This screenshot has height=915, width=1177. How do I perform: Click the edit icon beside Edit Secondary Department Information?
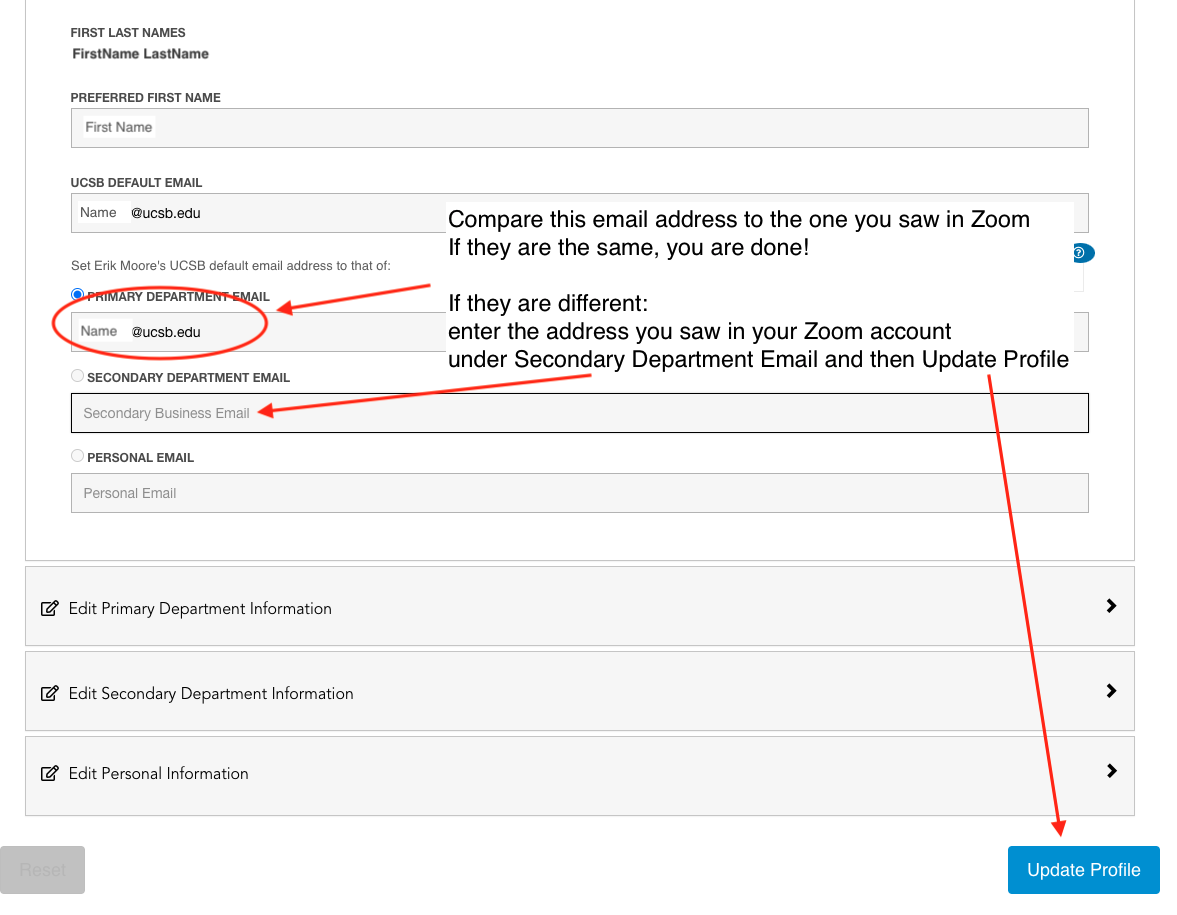pos(50,693)
